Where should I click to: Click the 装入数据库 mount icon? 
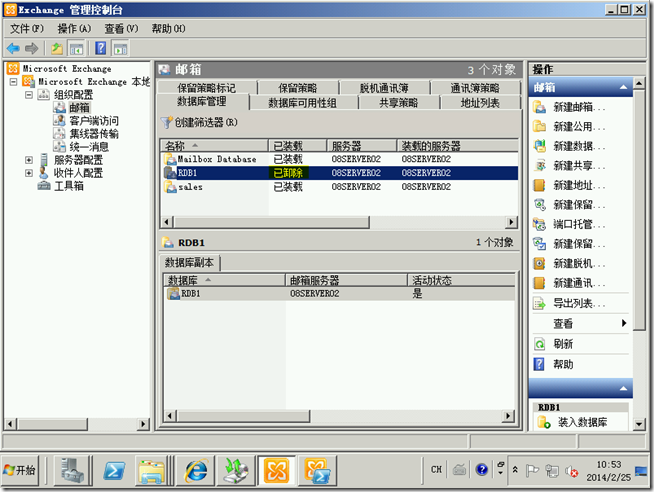[x=544, y=423]
